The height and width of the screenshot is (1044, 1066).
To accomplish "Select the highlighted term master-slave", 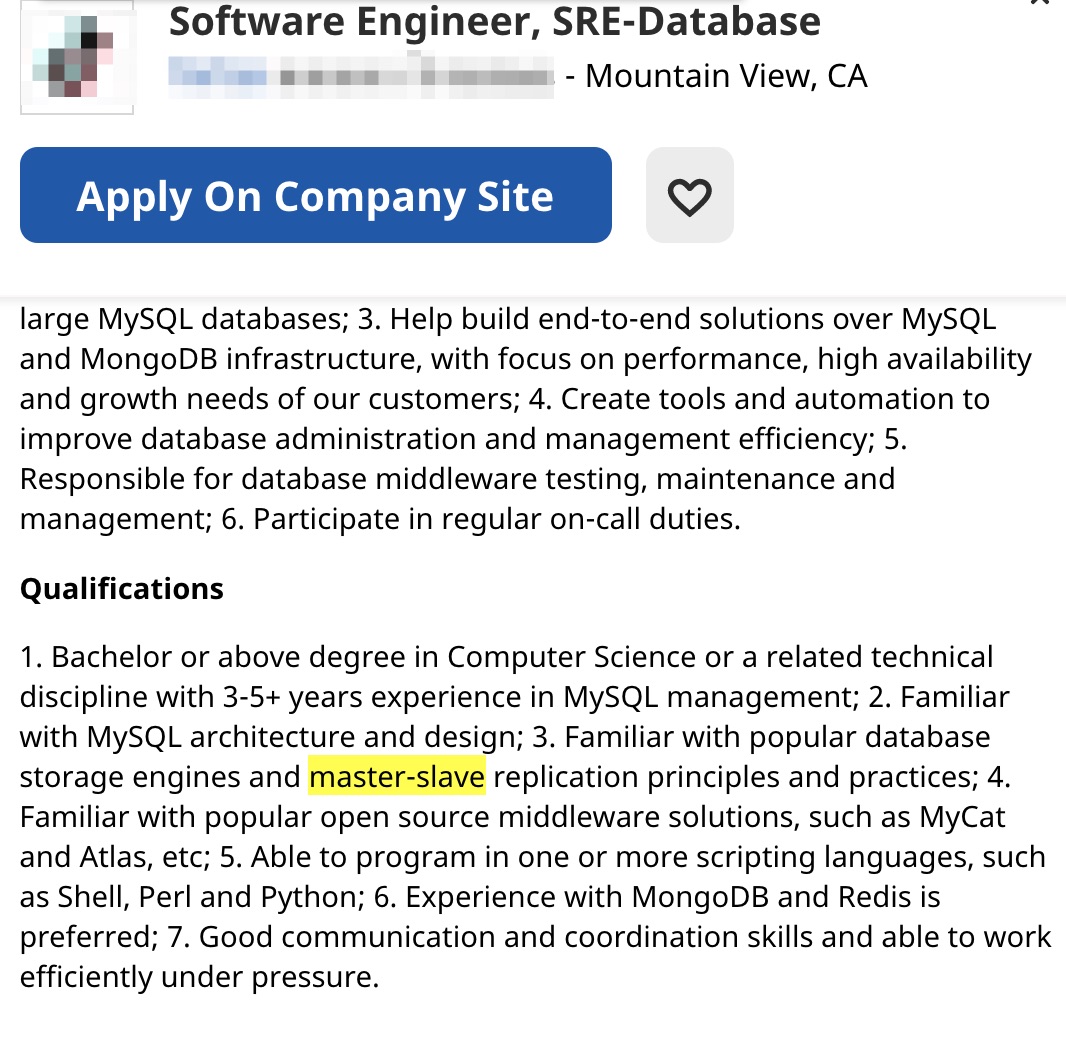I will [x=397, y=776].
